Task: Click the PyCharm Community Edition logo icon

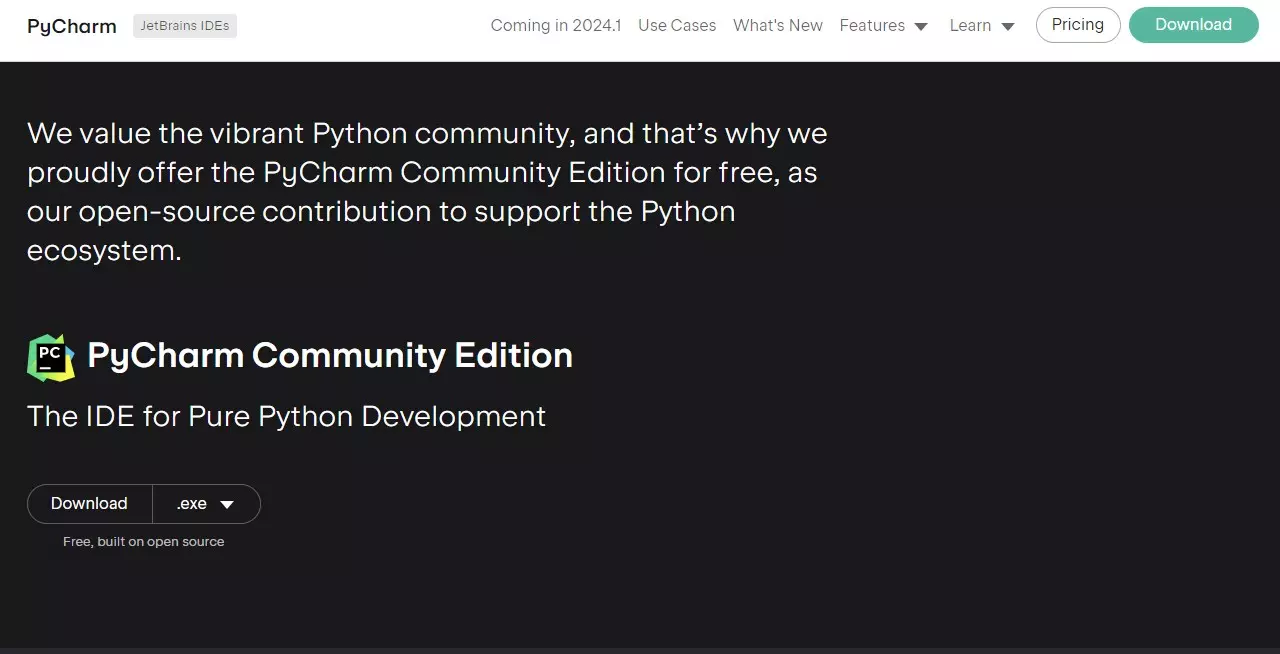Action: point(51,357)
